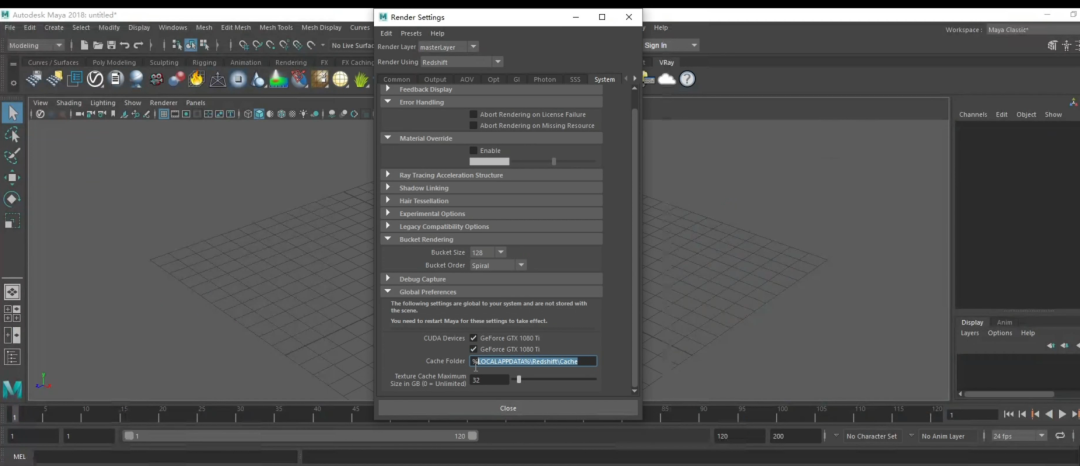This screenshot has height=466, width=1080.
Task: Click the V-Ray logo shelf icon
Action: pyautogui.click(x=94, y=79)
